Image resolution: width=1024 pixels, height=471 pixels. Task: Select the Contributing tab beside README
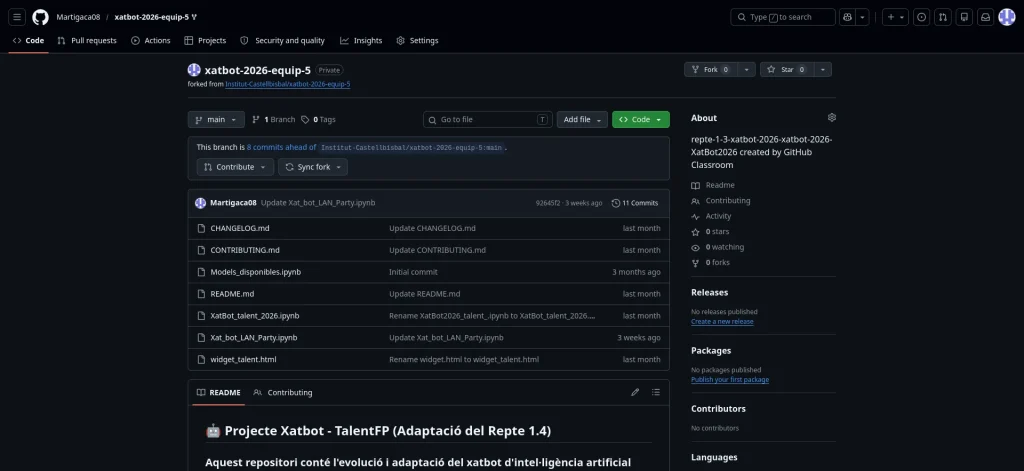(x=283, y=393)
